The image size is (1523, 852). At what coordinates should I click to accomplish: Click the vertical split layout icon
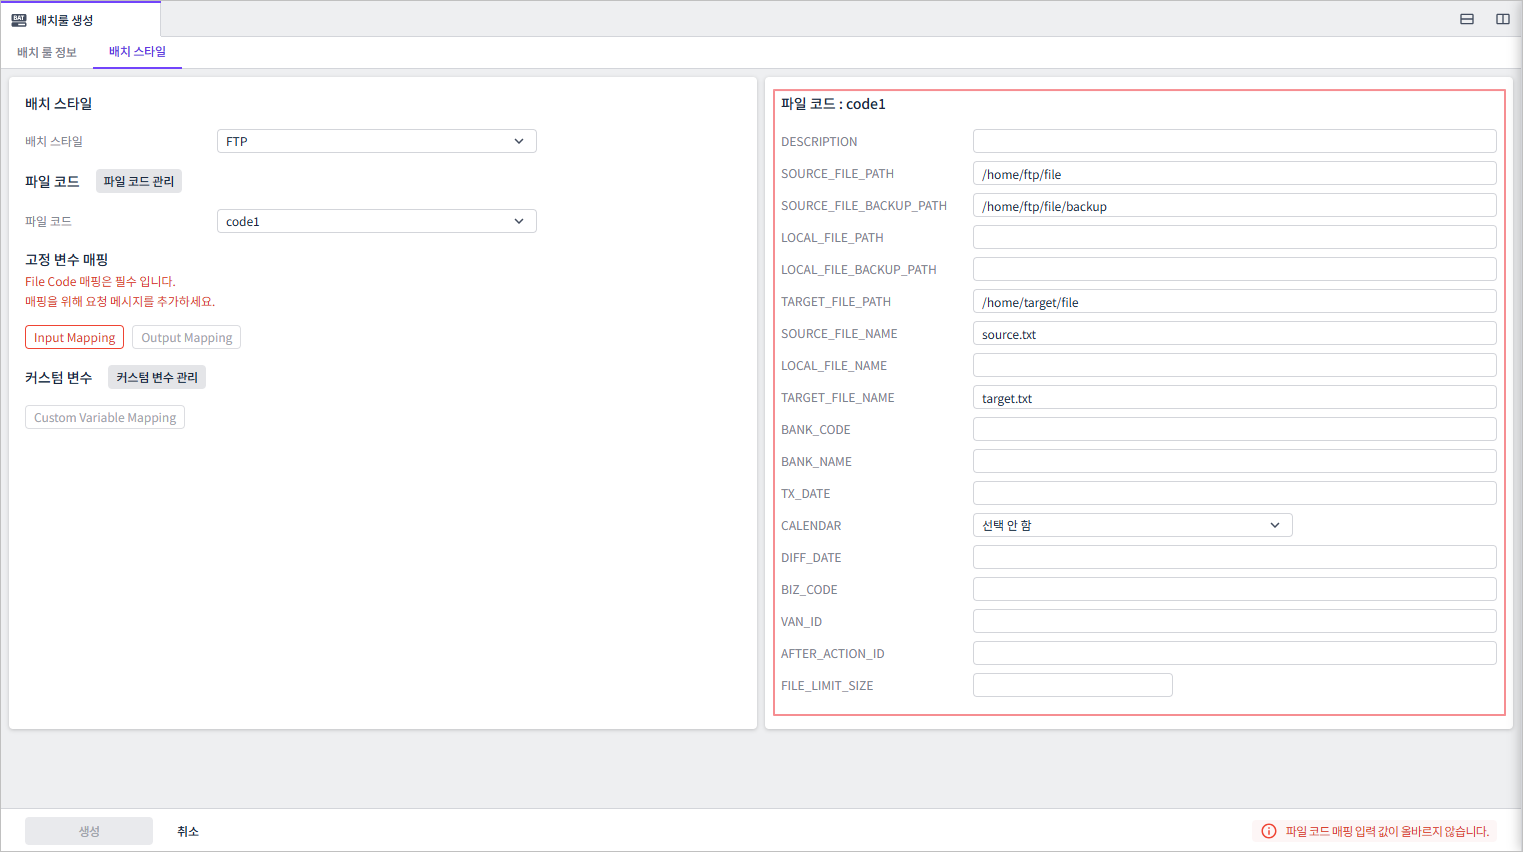(x=1503, y=19)
